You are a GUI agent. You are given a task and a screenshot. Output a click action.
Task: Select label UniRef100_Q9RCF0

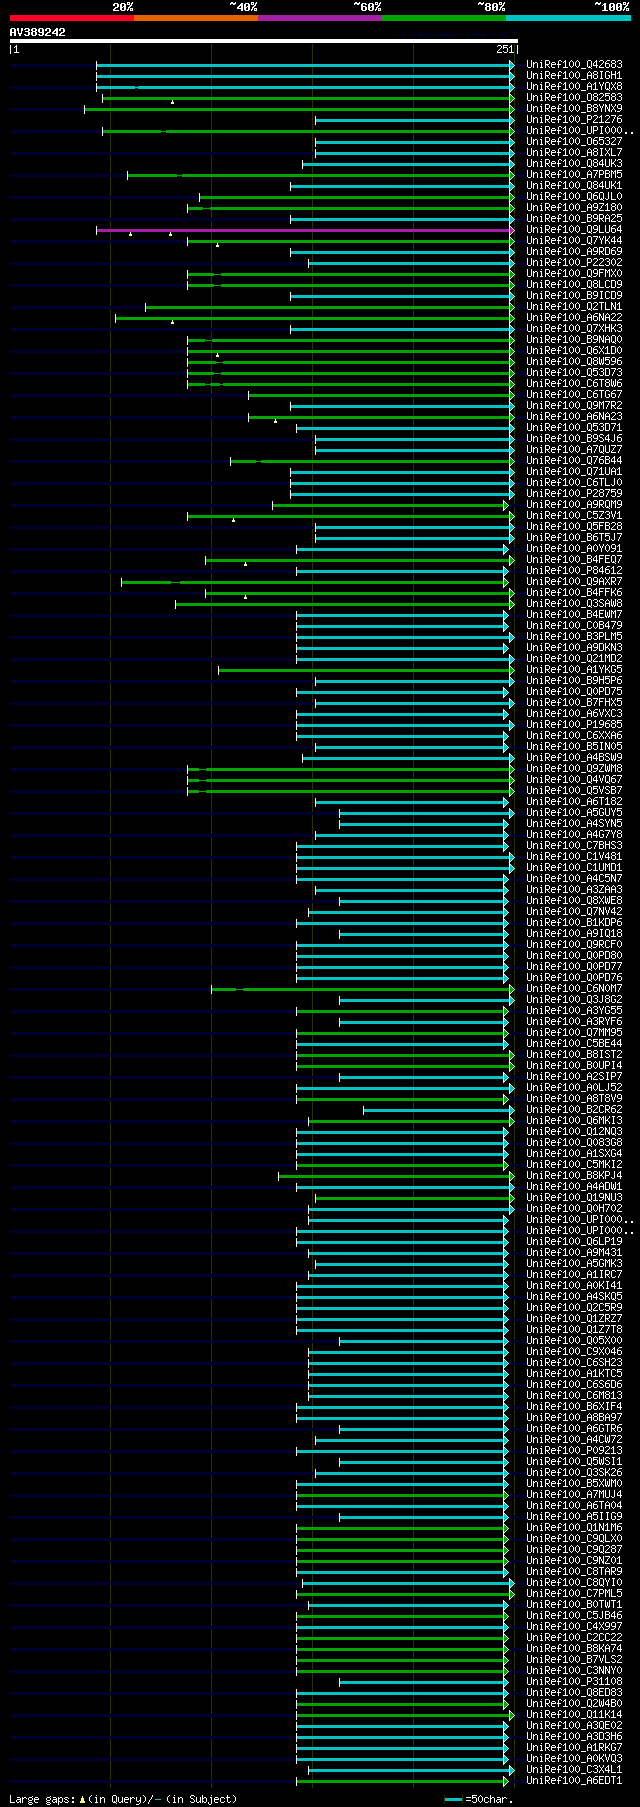click(x=574, y=945)
